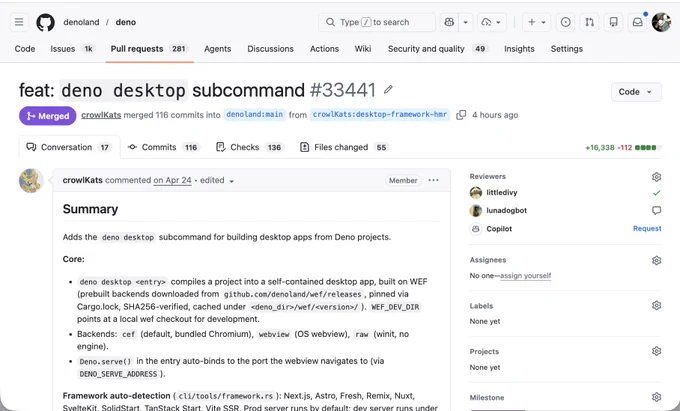
Task: Switch to the Commits tab
Action: [x=163, y=147]
